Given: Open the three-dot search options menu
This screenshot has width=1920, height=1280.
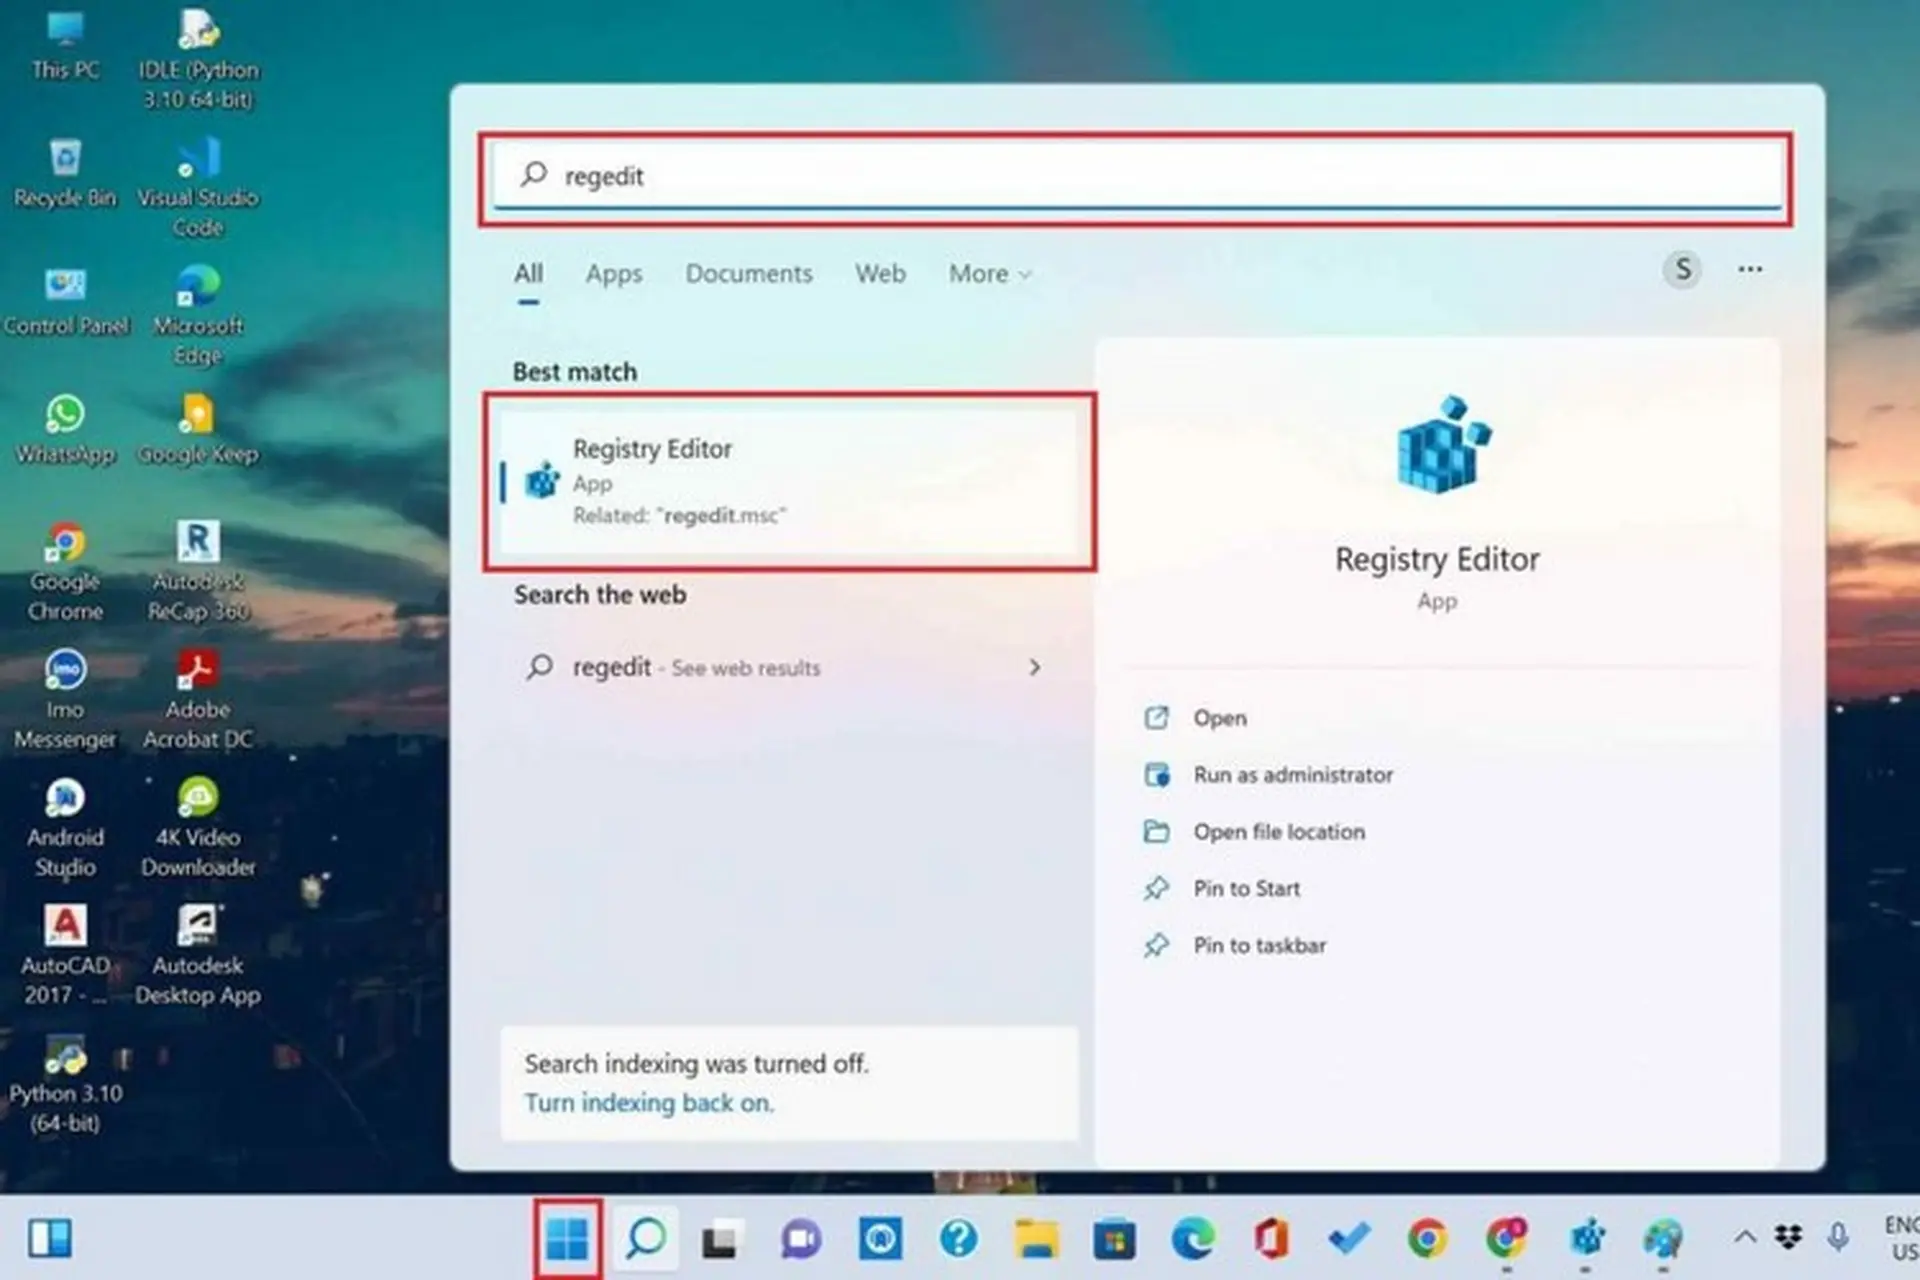Looking at the screenshot, I should [x=1750, y=269].
